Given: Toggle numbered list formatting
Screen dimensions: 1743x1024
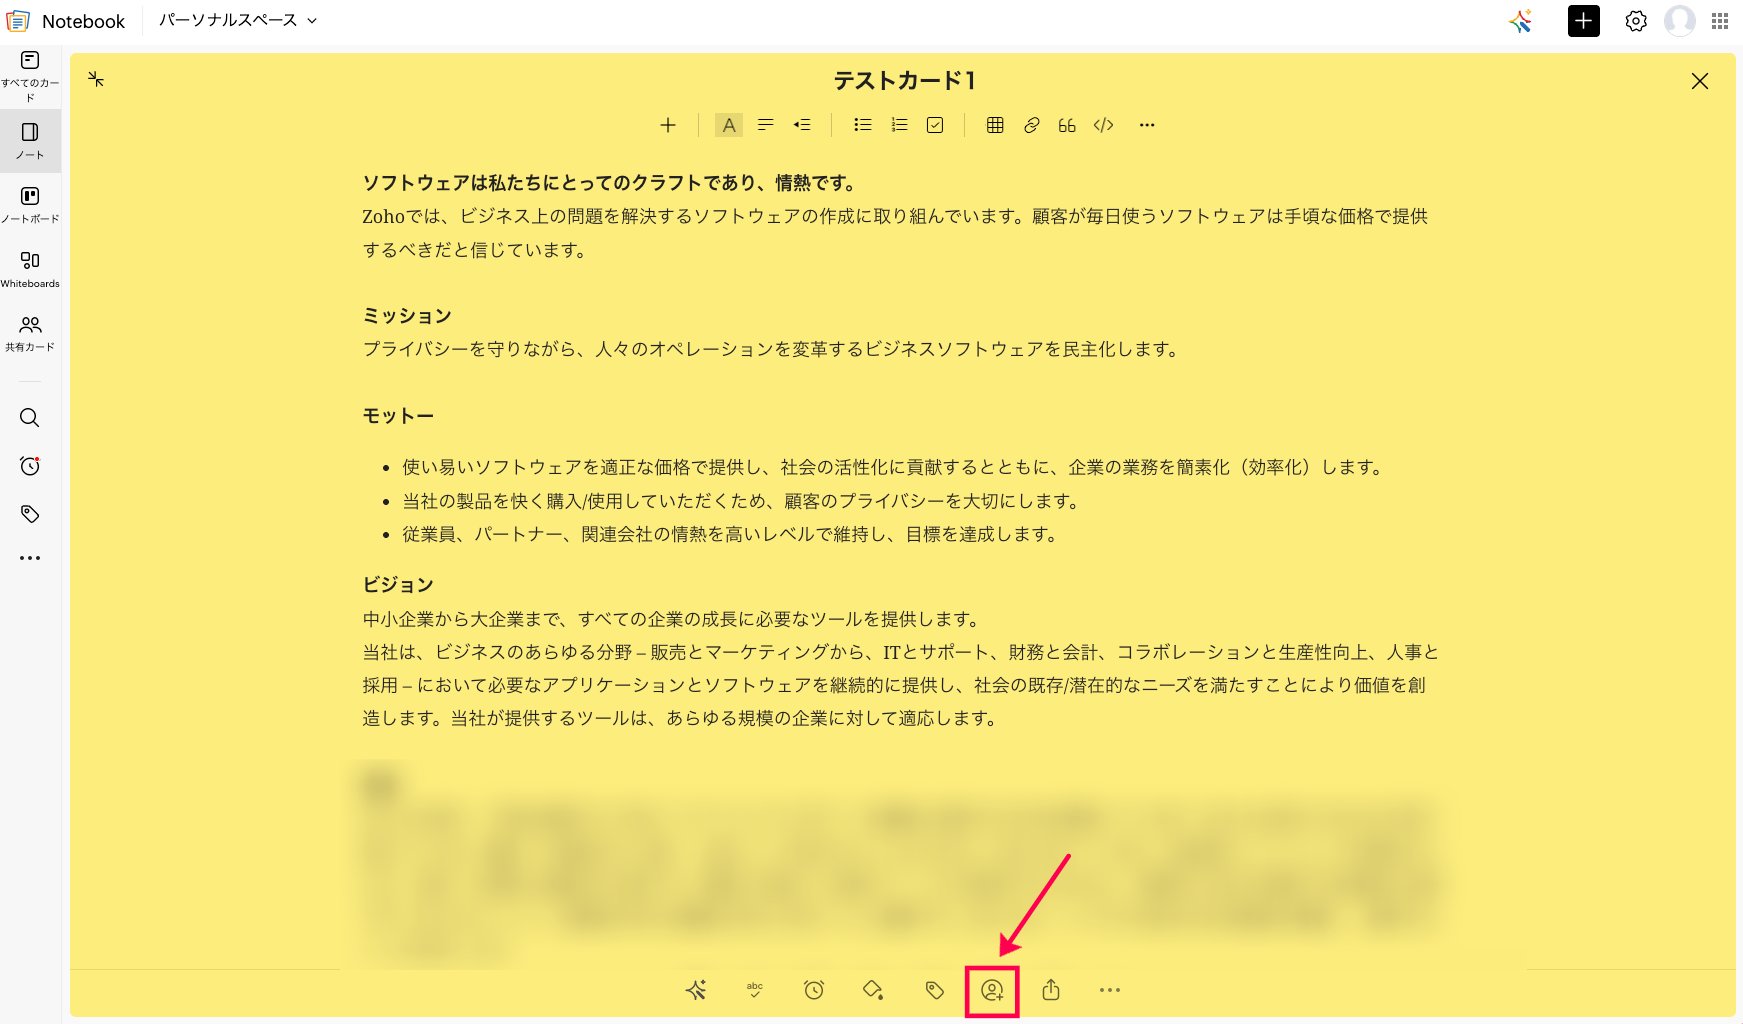Looking at the screenshot, I should point(899,125).
